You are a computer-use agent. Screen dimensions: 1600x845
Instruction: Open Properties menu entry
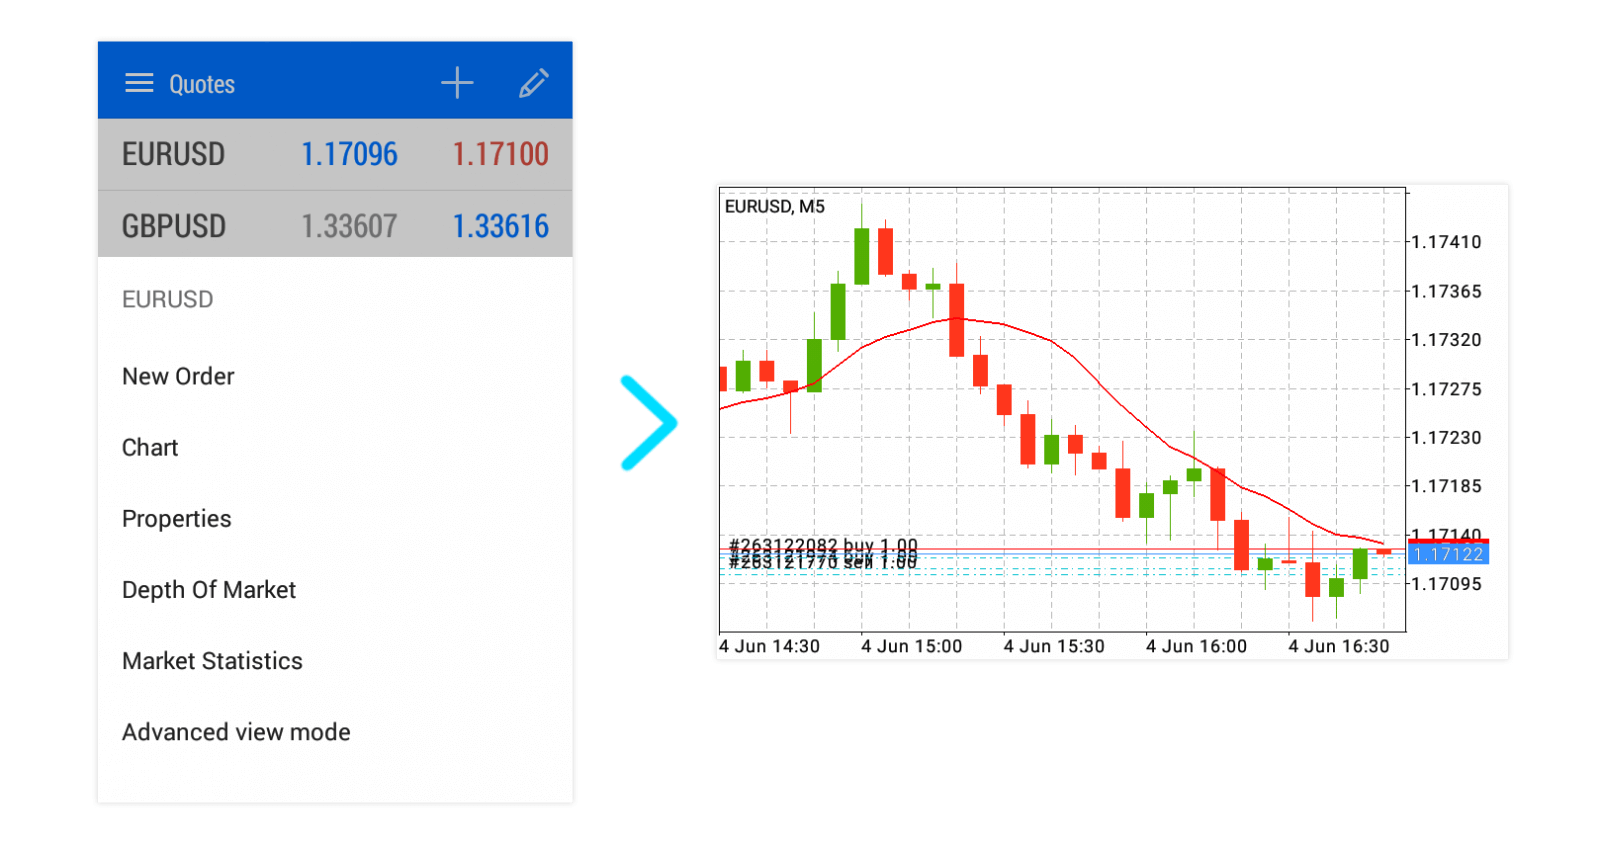(176, 519)
